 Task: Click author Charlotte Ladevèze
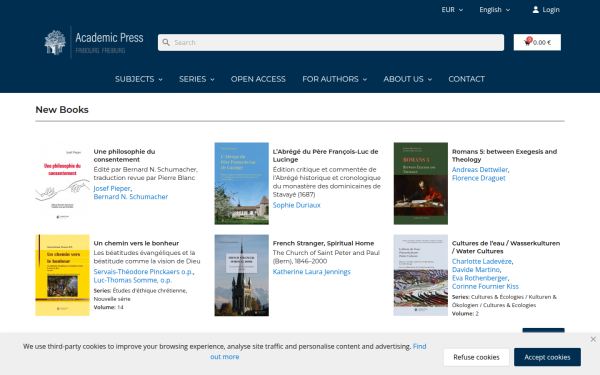point(482,261)
